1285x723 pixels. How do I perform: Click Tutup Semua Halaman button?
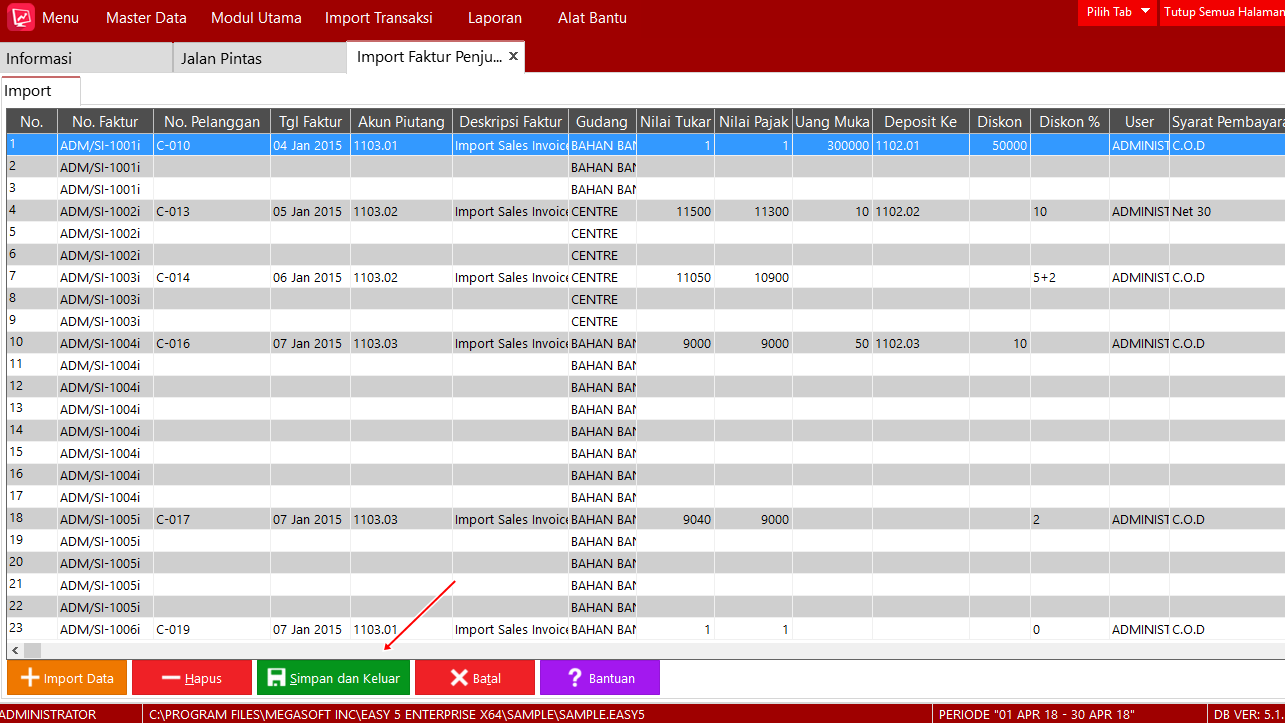pos(1223,12)
